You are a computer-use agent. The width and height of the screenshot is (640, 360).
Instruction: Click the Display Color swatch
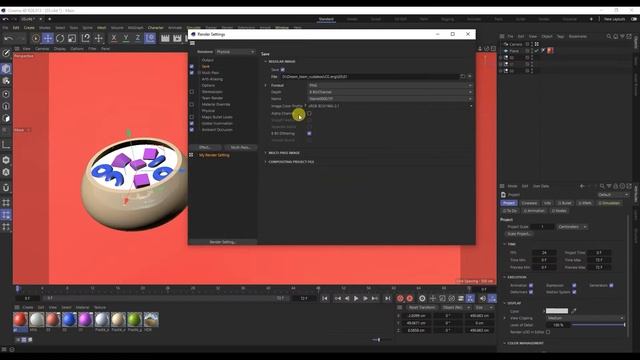(557, 311)
